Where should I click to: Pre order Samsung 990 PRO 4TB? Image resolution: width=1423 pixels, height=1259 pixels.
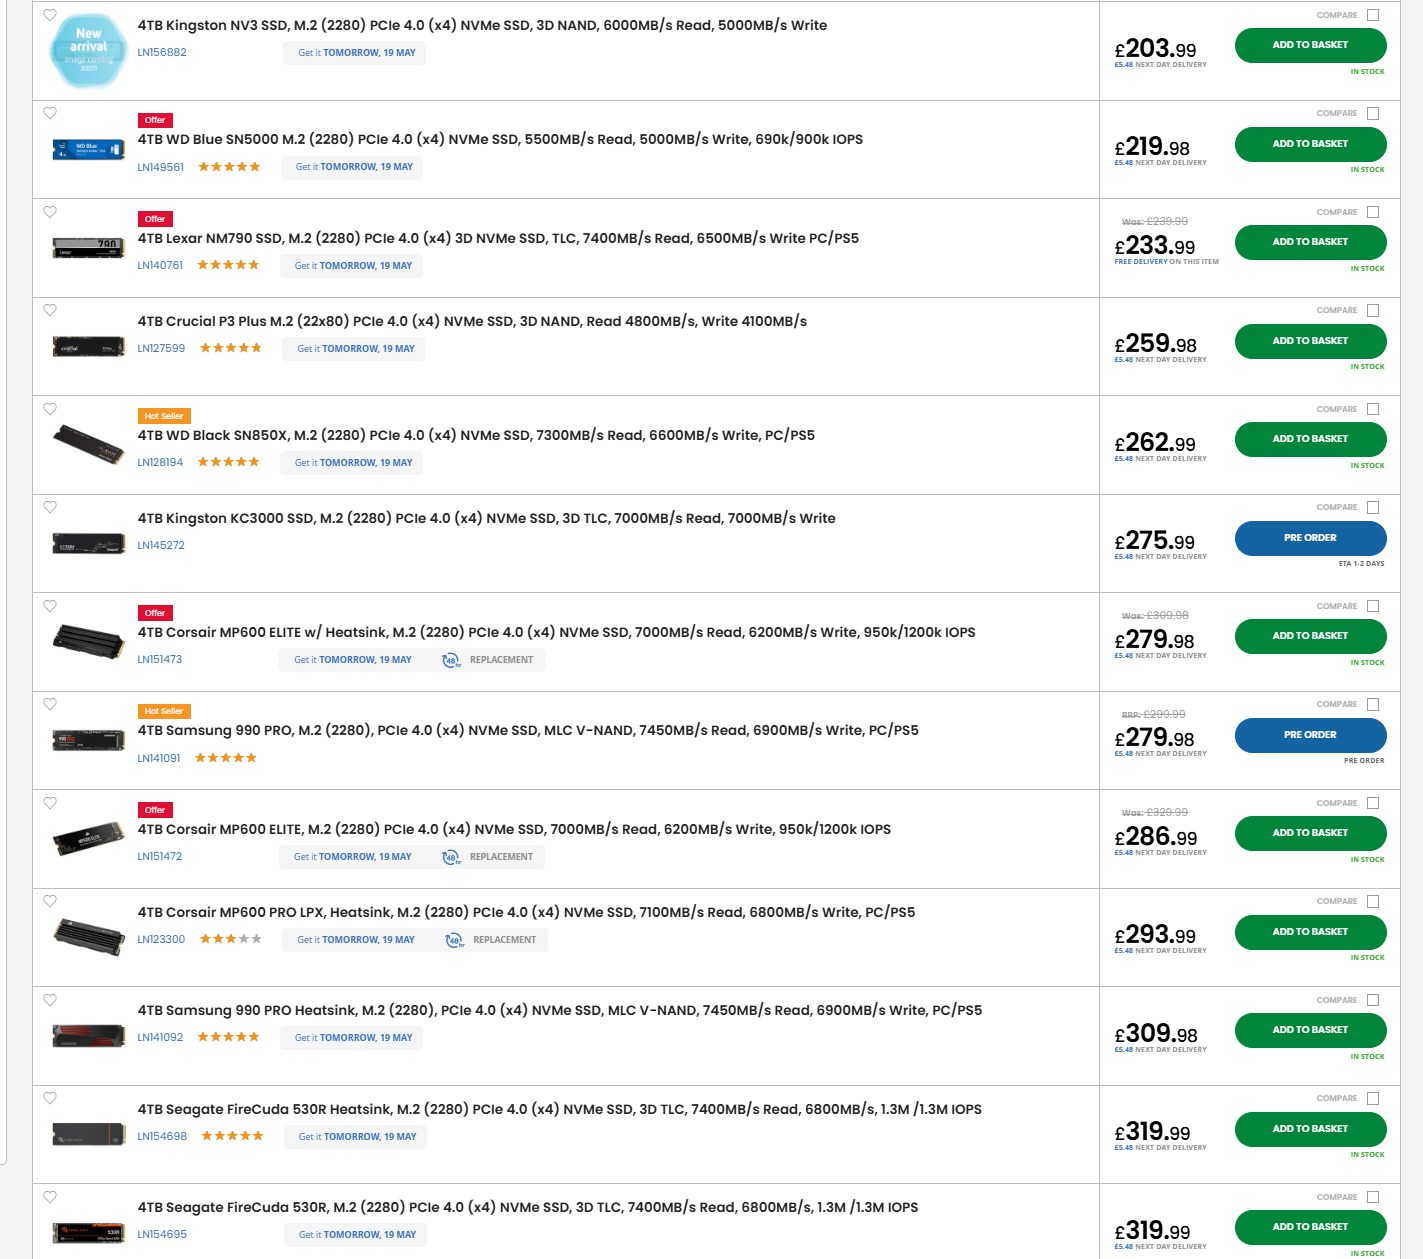pyautogui.click(x=1310, y=735)
